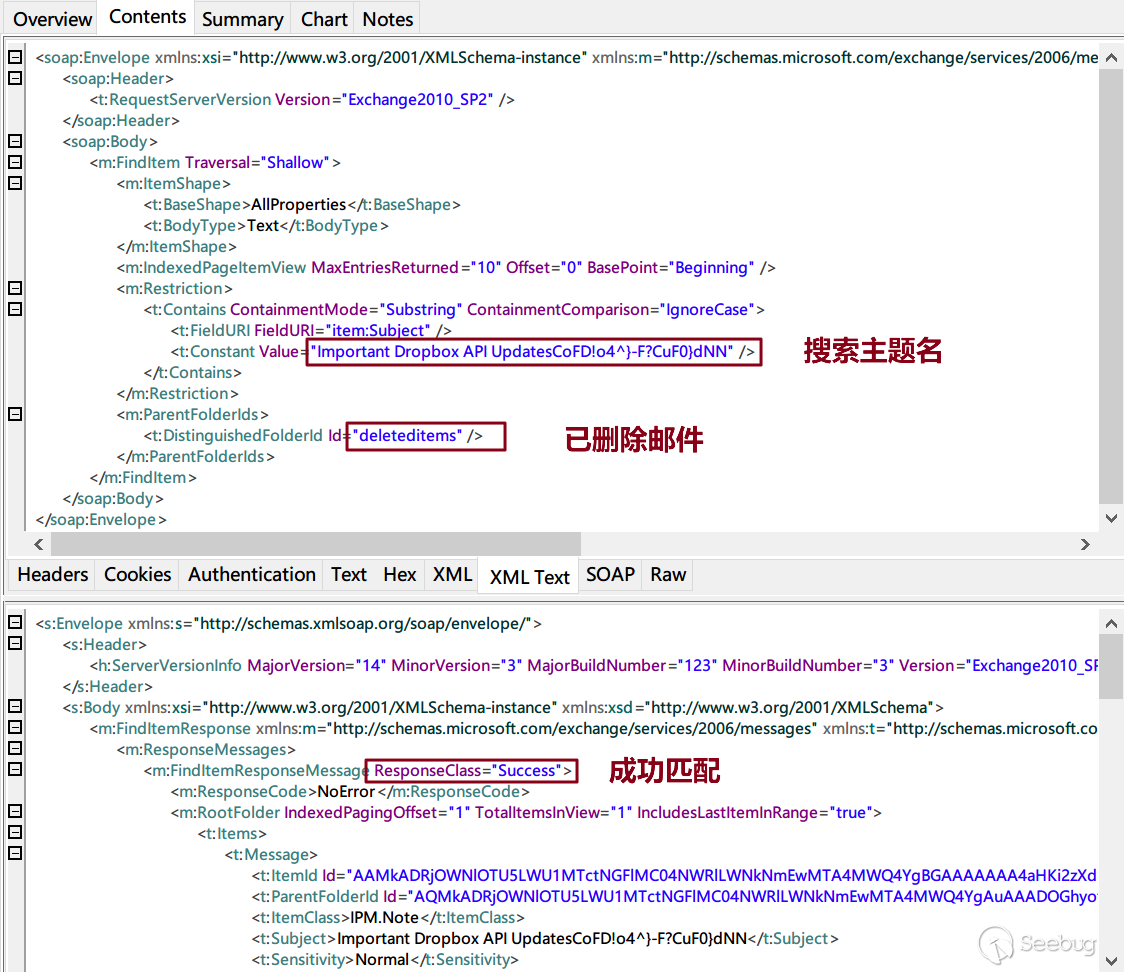Click request pane scroll-down arrow
1124x972 pixels.
pos(1111,518)
